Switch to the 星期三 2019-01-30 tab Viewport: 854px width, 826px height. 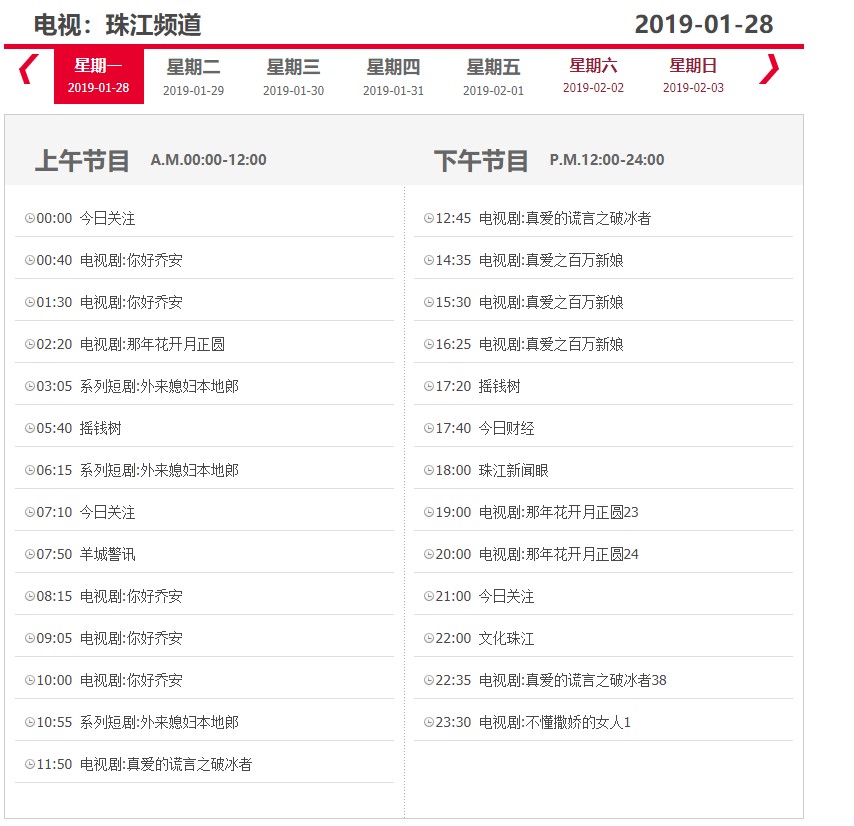tap(294, 76)
